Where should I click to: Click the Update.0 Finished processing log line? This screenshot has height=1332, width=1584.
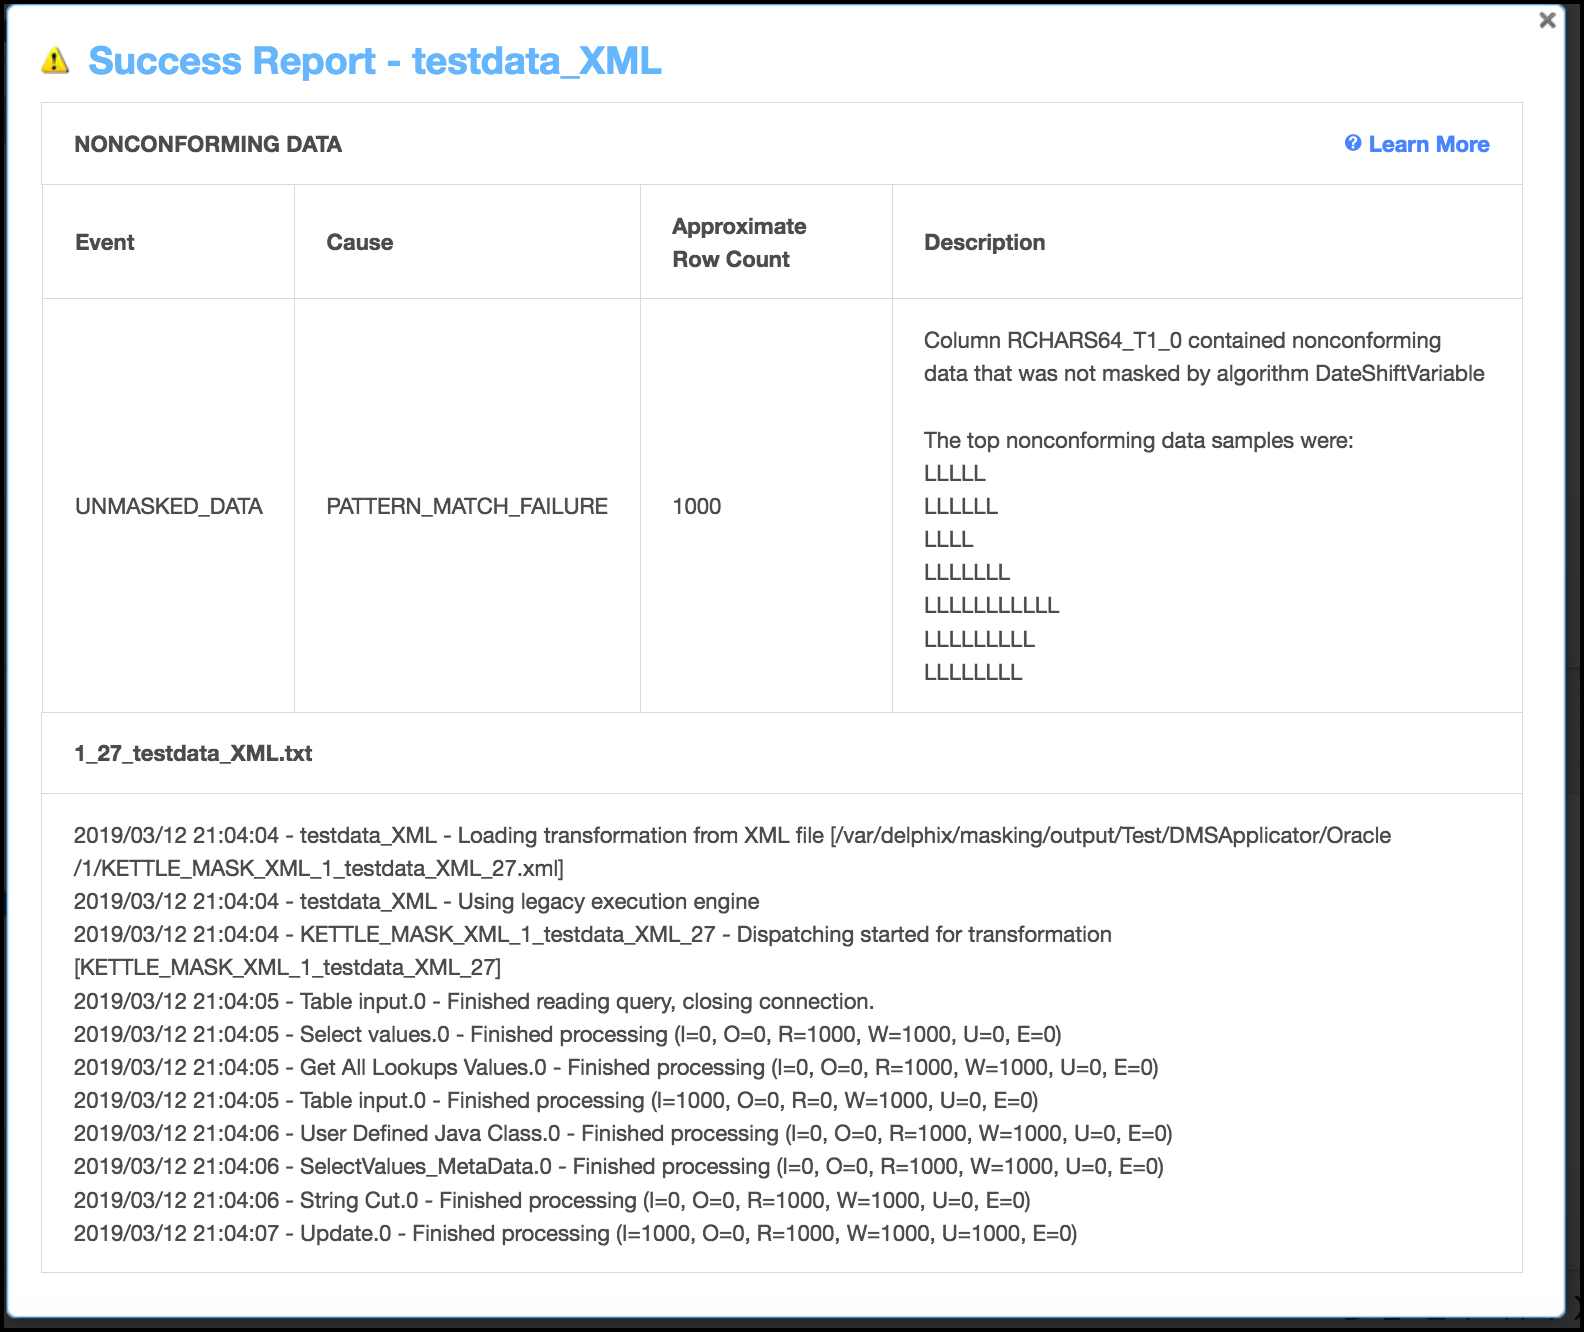click(x=575, y=1233)
